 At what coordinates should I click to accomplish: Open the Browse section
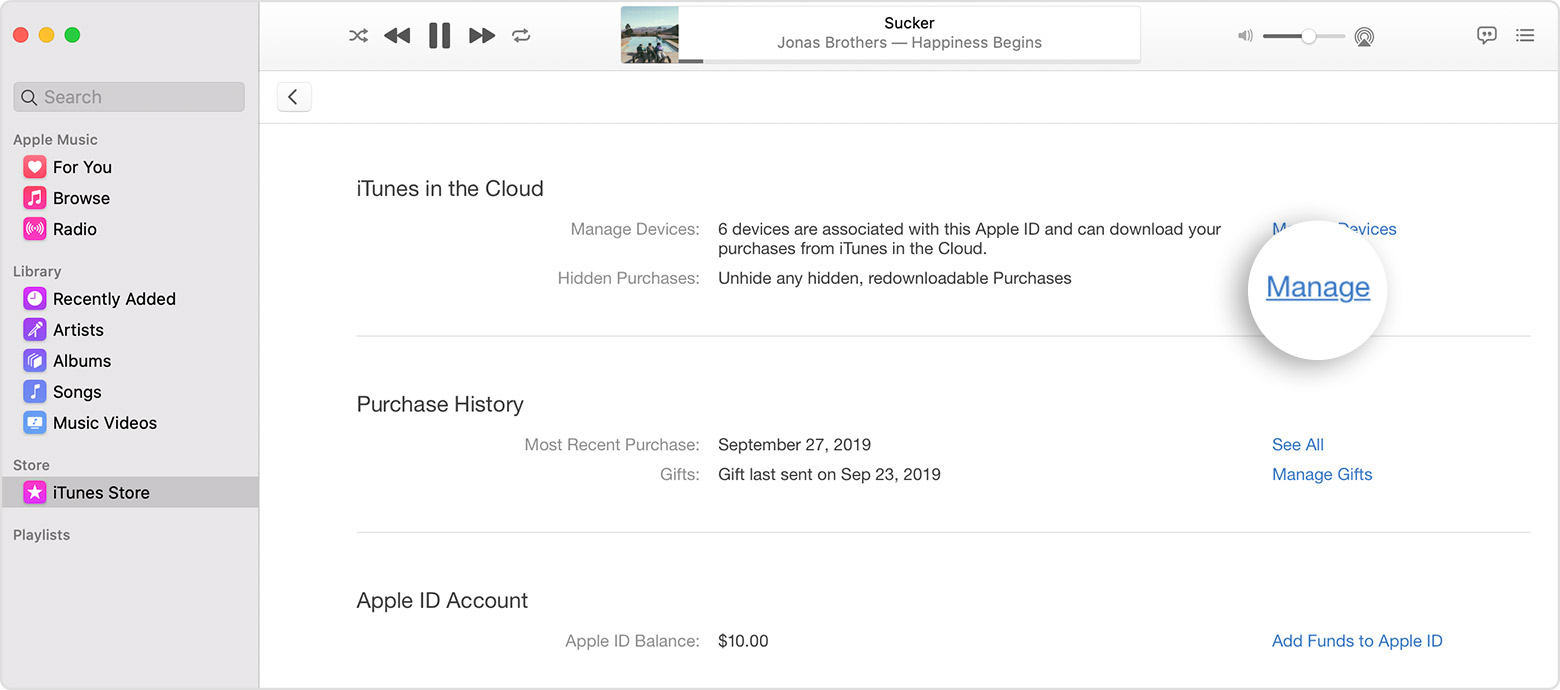click(80, 198)
